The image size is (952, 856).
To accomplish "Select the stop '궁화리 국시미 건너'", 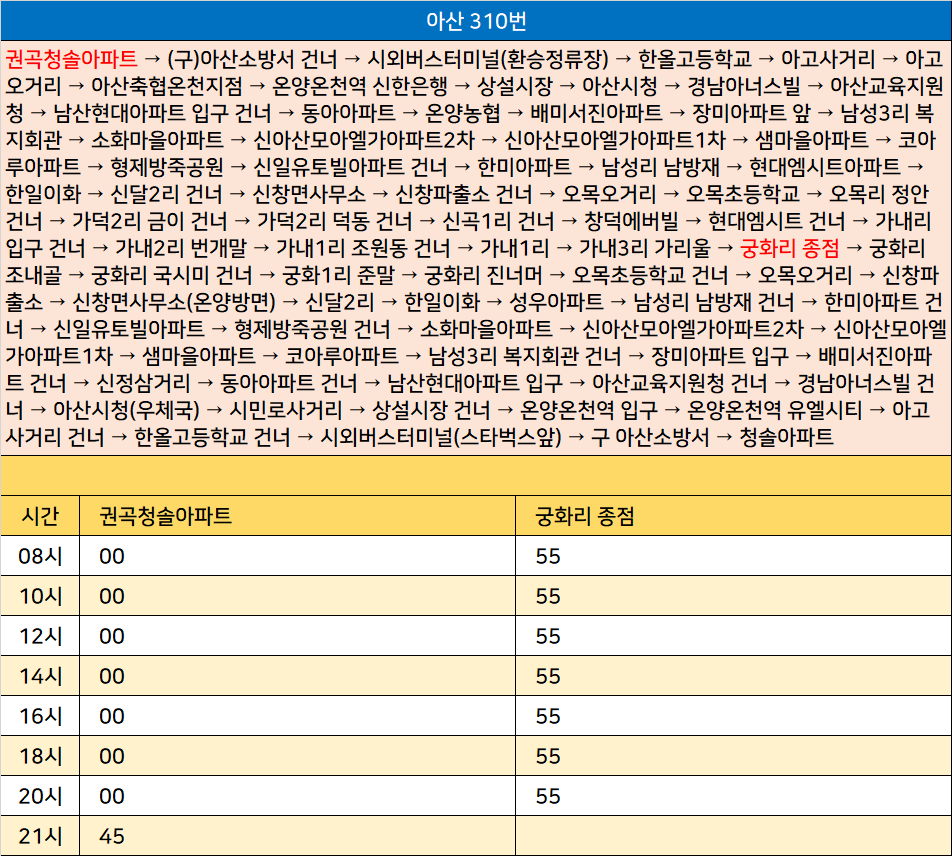I will pos(172,275).
